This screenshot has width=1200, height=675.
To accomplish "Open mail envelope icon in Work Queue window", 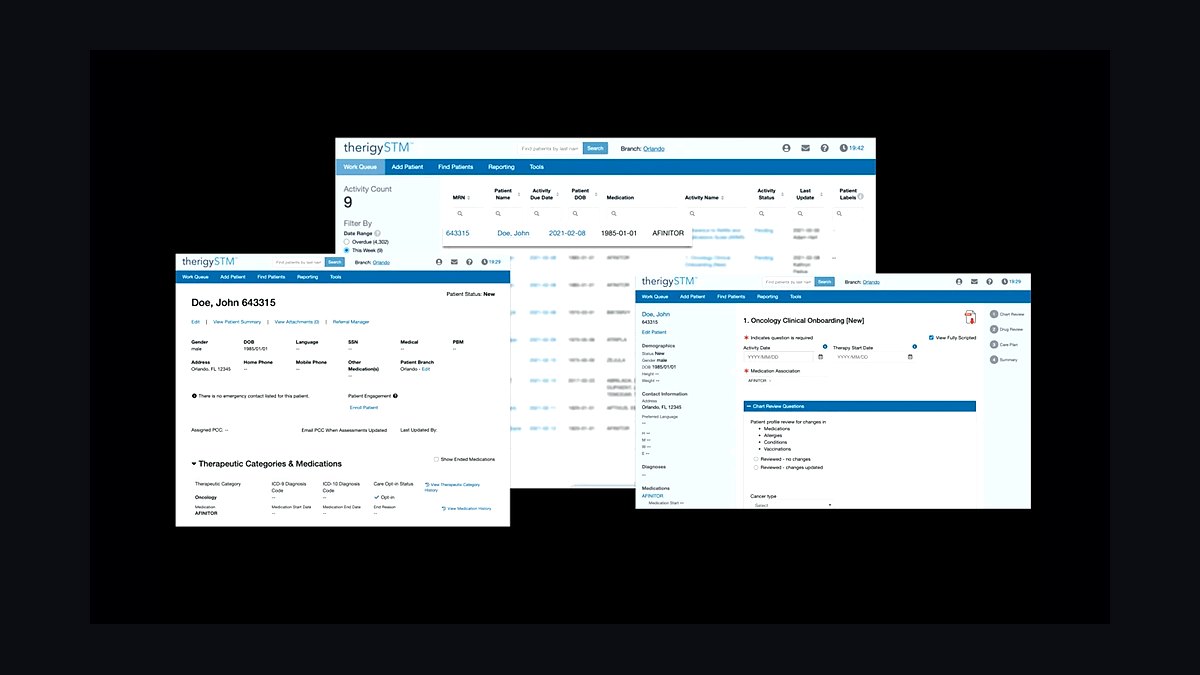I will click(x=805, y=148).
